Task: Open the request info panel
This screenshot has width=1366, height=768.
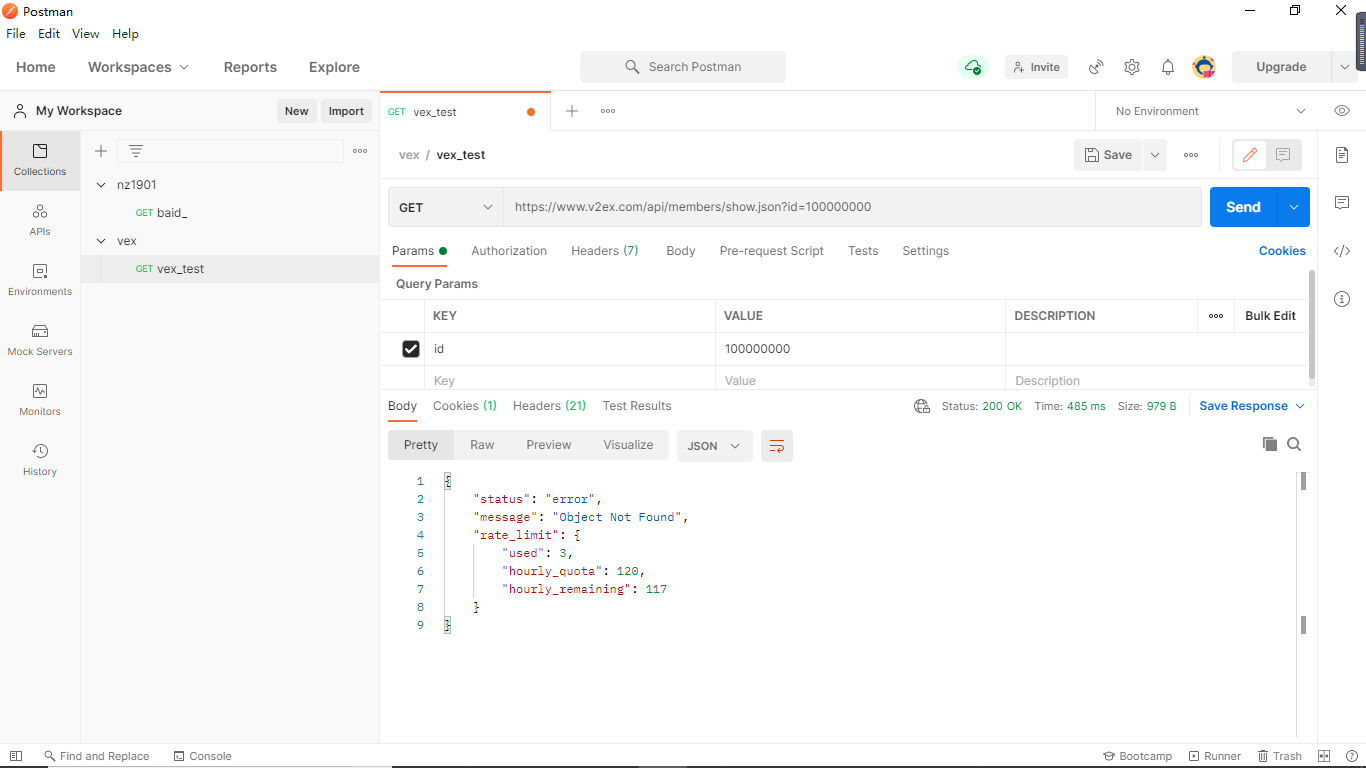Action: click(x=1342, y=299)
